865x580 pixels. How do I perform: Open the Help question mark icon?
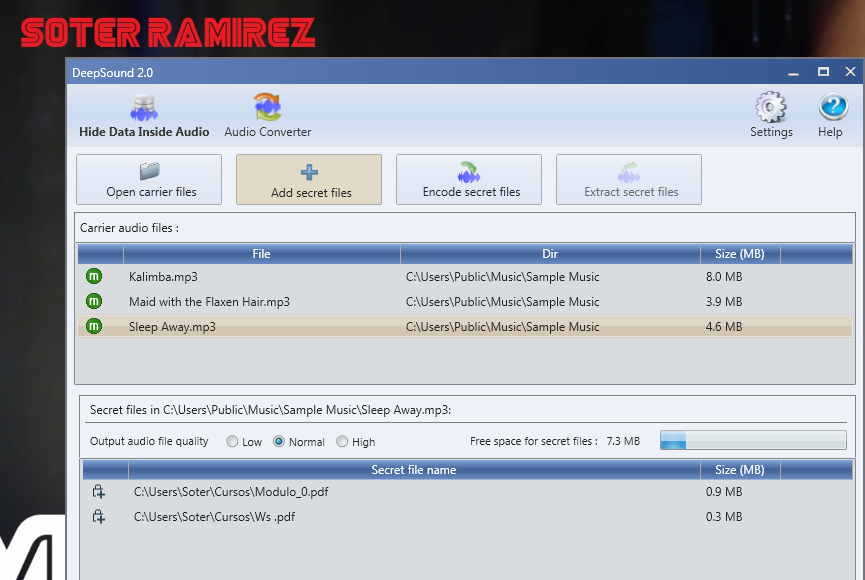coord(832,107)
